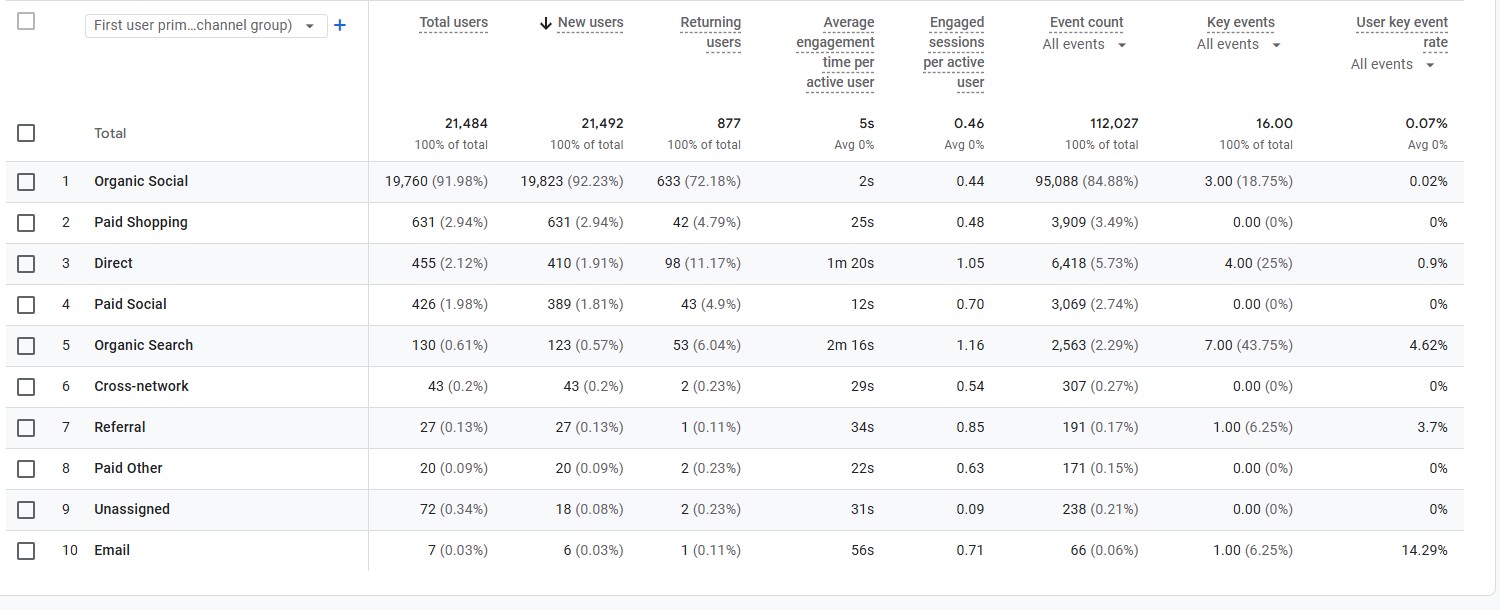Click the Organic Search channel name
Screen dimensions: 1500x610
coord(143,345)
